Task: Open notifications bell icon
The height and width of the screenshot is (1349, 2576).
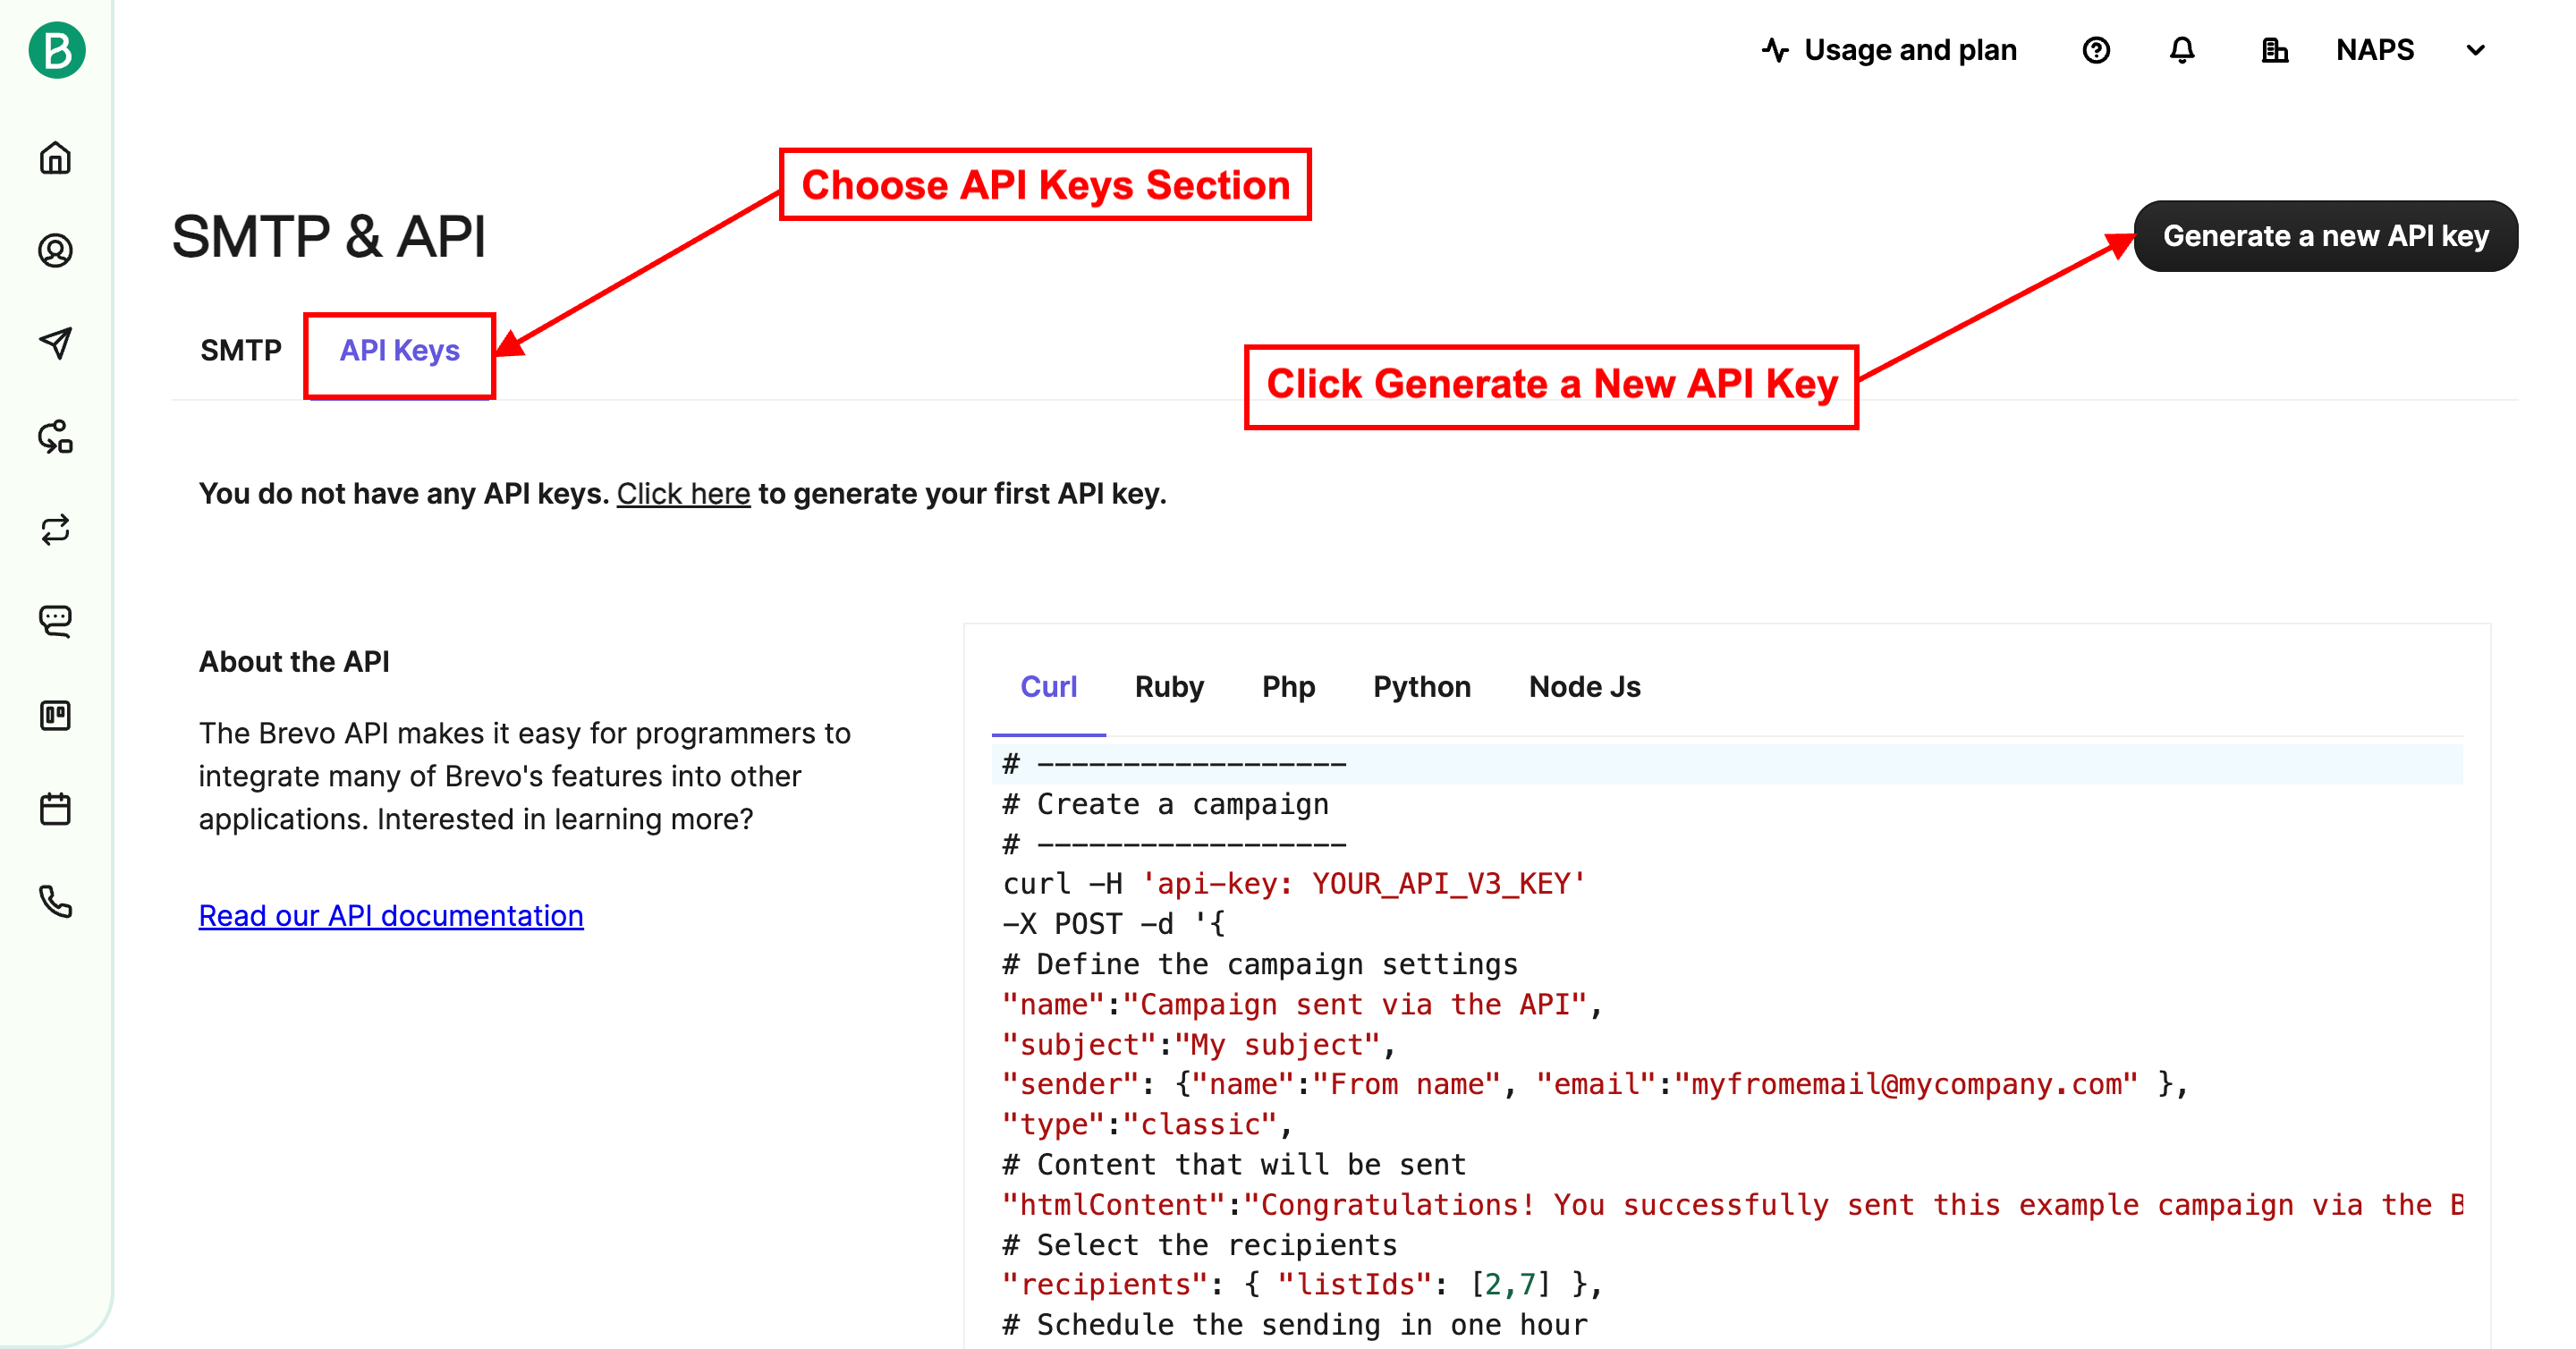Action: click(2181, 50)
